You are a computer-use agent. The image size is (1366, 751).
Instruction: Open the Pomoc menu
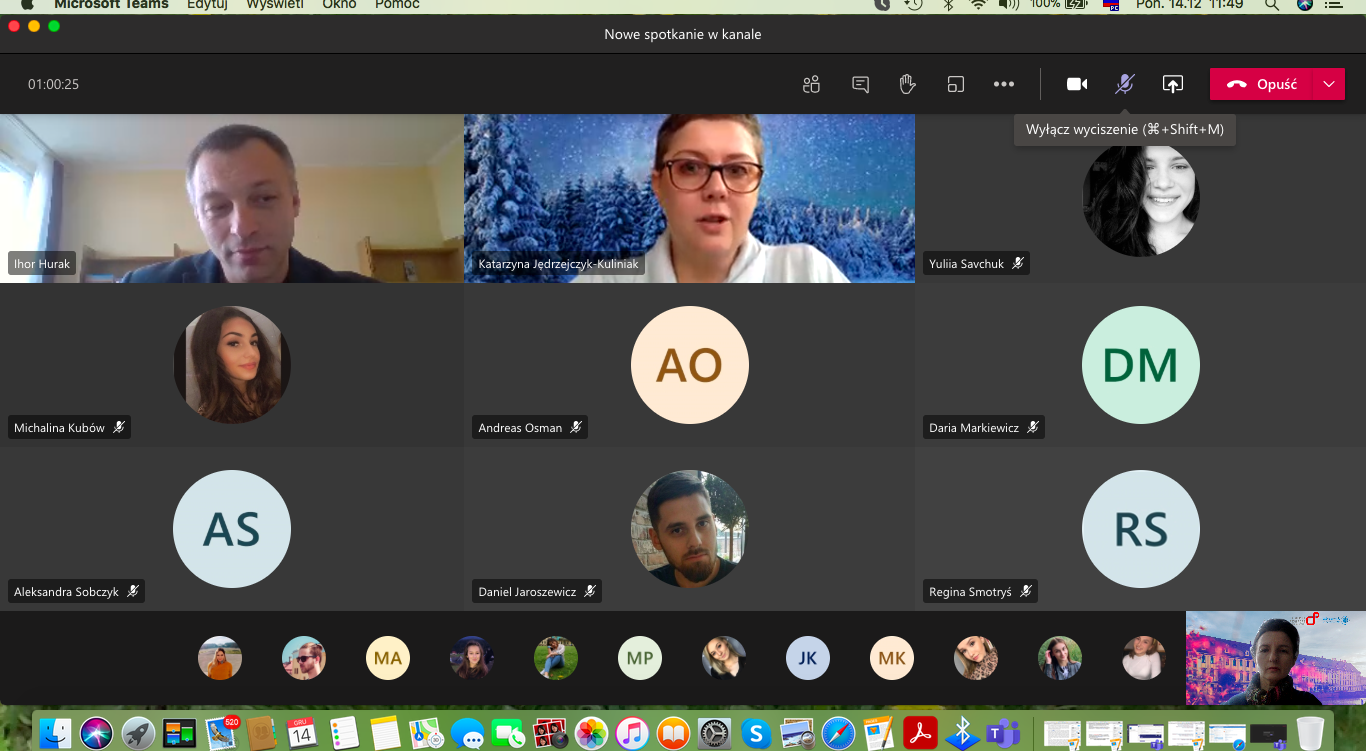[397, 5]
